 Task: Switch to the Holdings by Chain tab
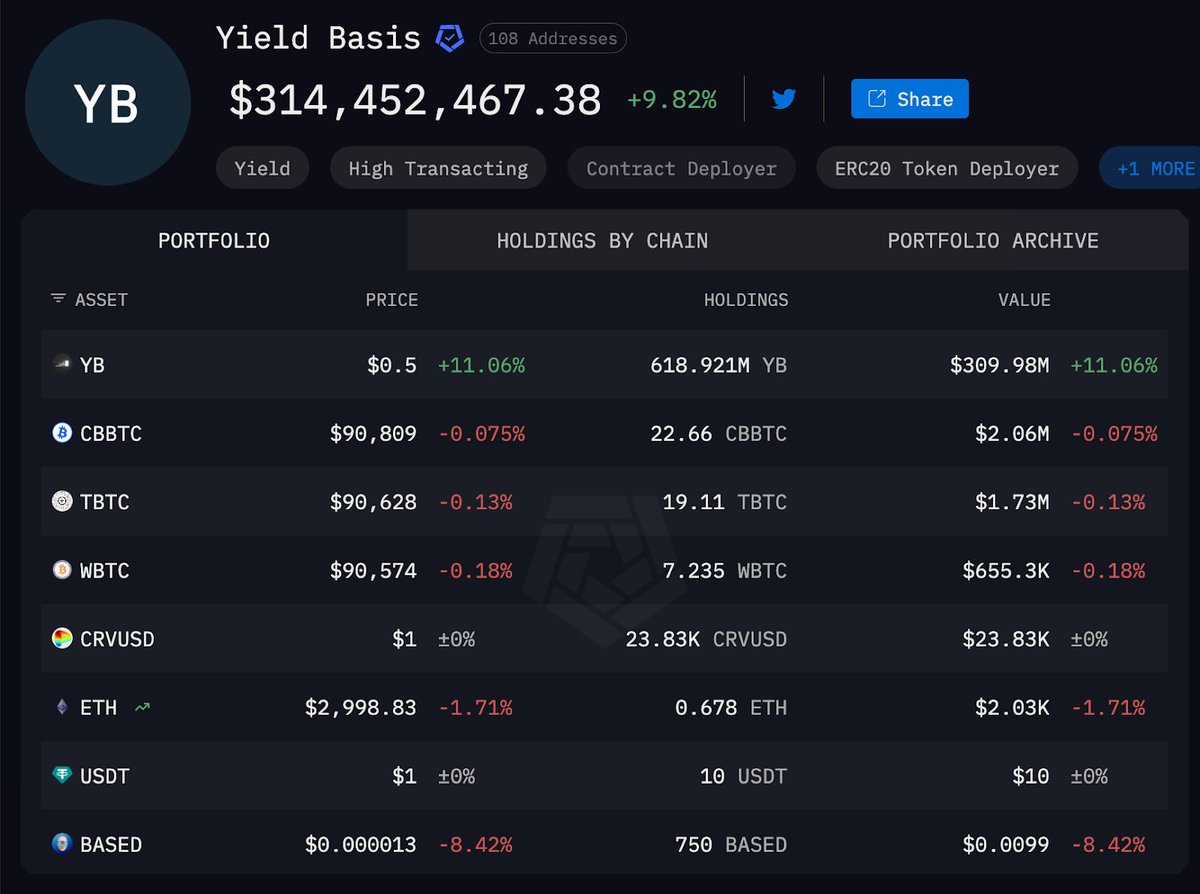click(602, 241)
